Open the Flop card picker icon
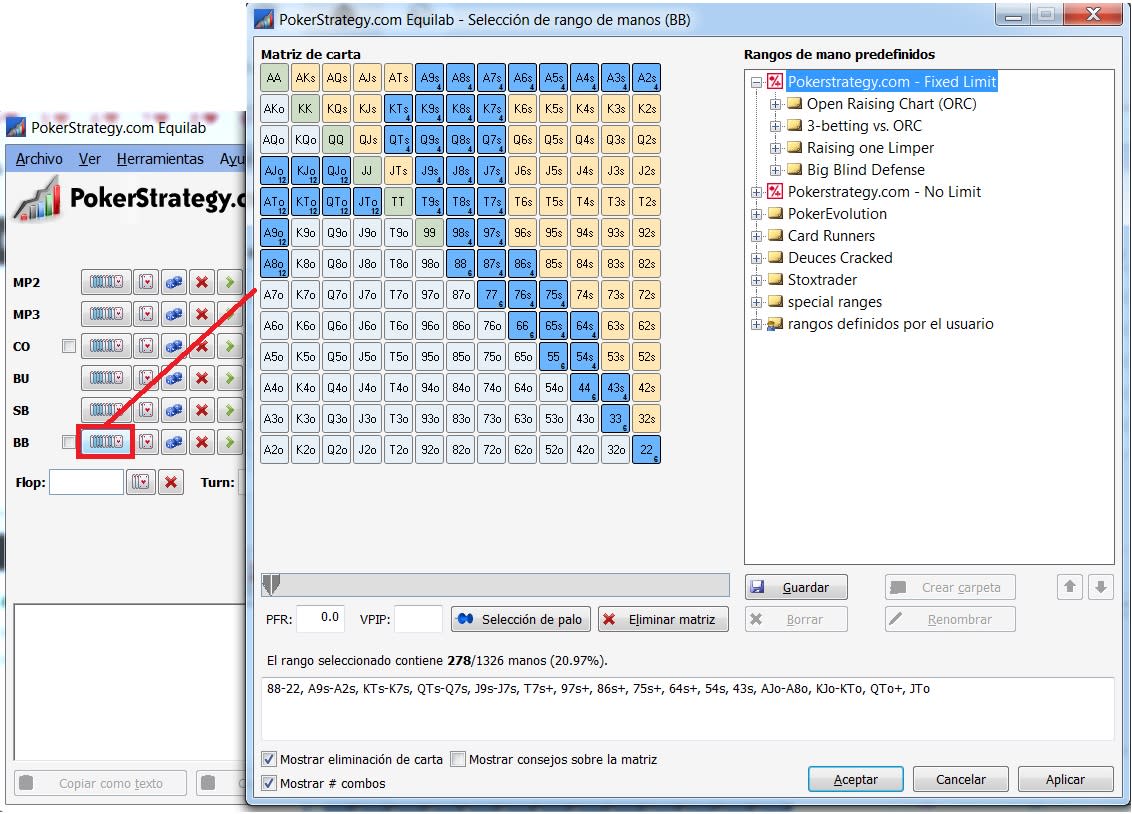 [x=141, y=482]
